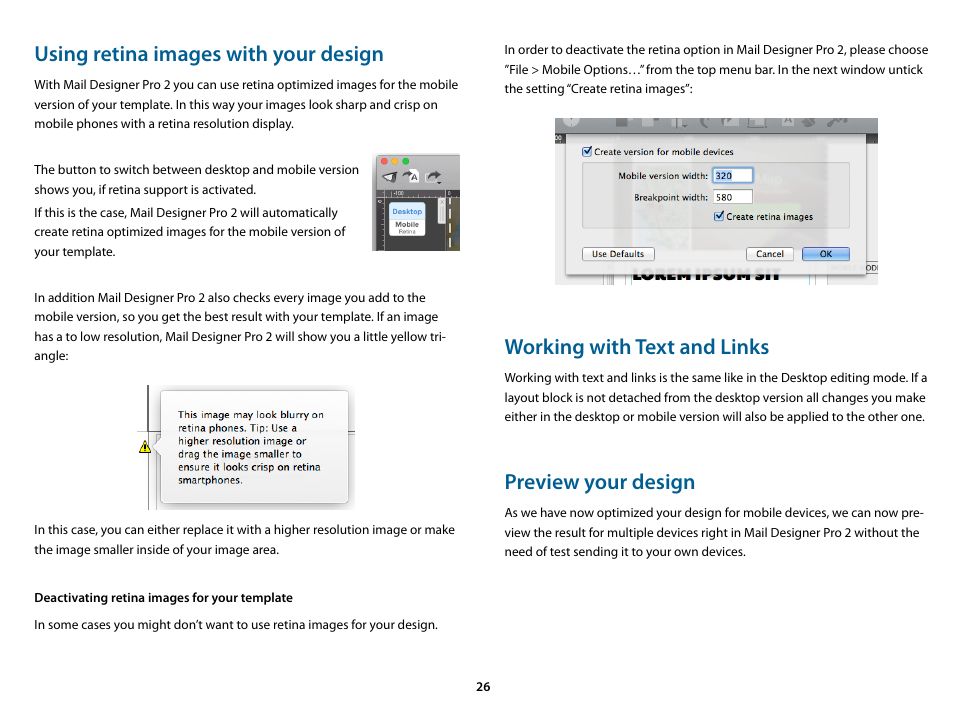Click the Use Defaults button
954x724 pixels.
(618, 254)
